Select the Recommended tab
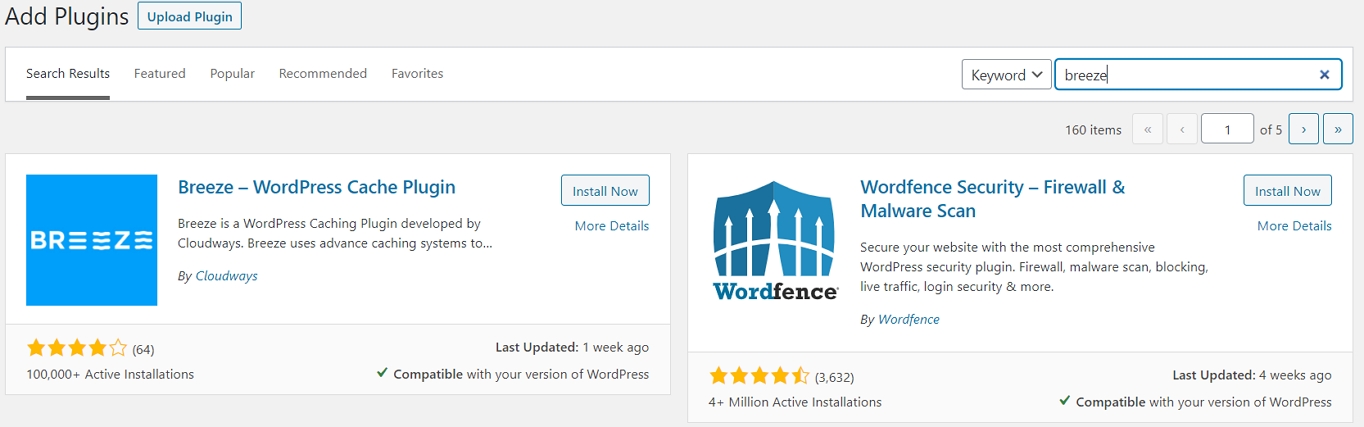The image size is (1364, 427). click(323, 73)
